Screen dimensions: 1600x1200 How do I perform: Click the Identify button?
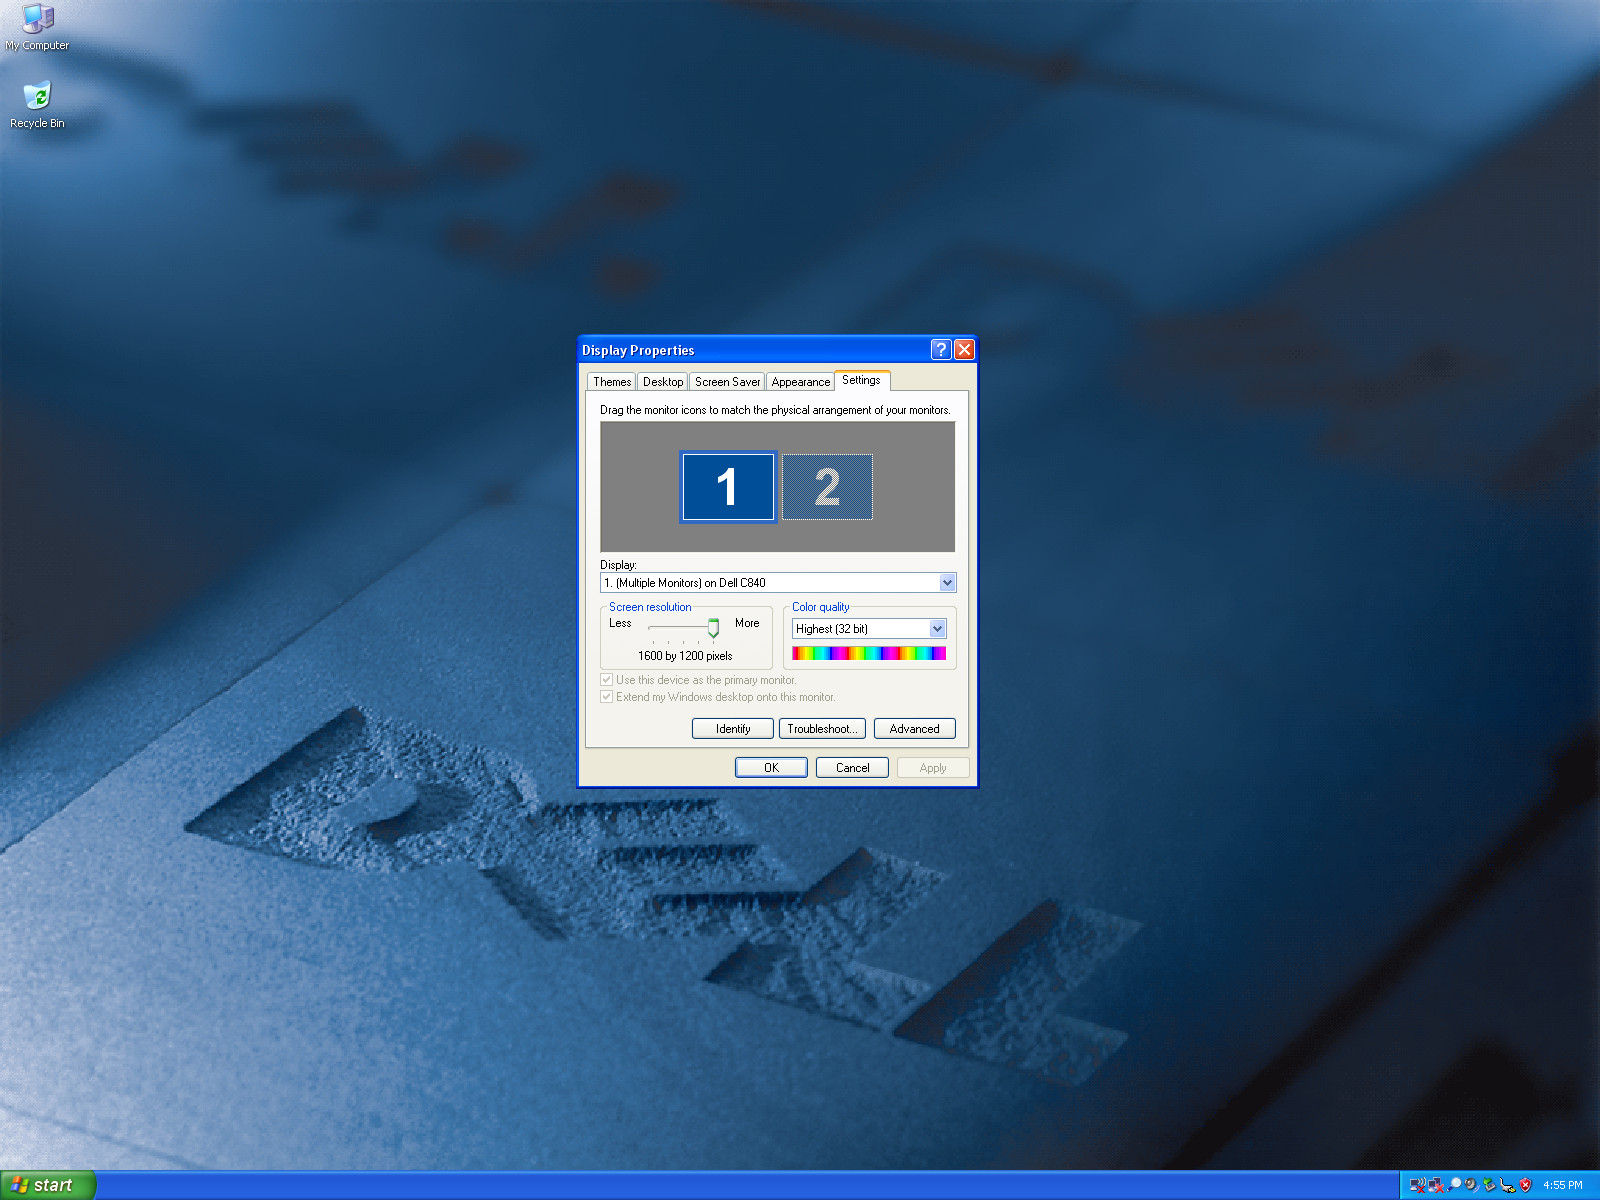(733, 729)
